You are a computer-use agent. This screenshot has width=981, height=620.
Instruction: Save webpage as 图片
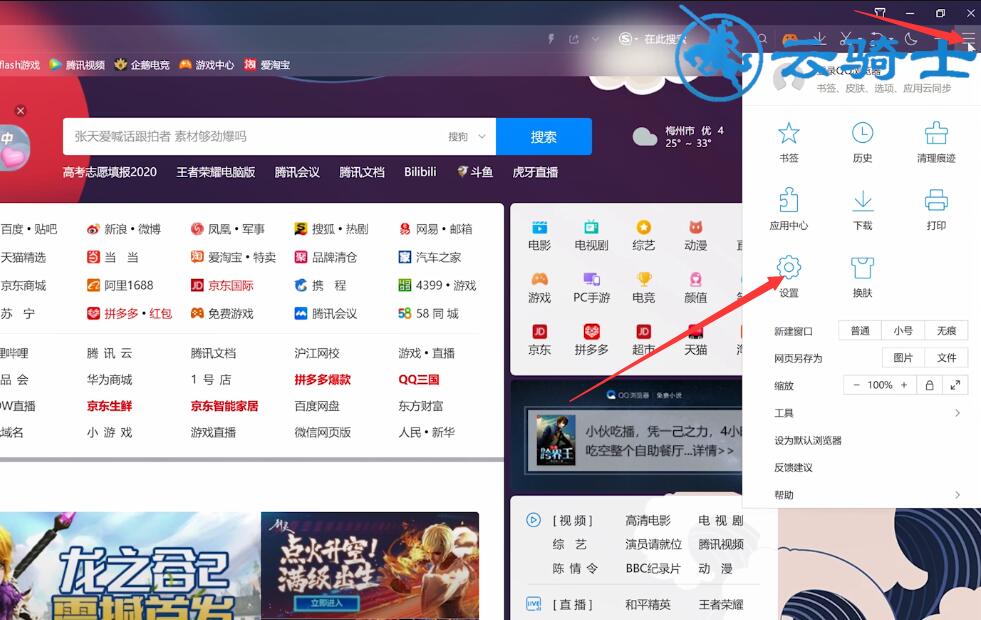tap(903, 358)
